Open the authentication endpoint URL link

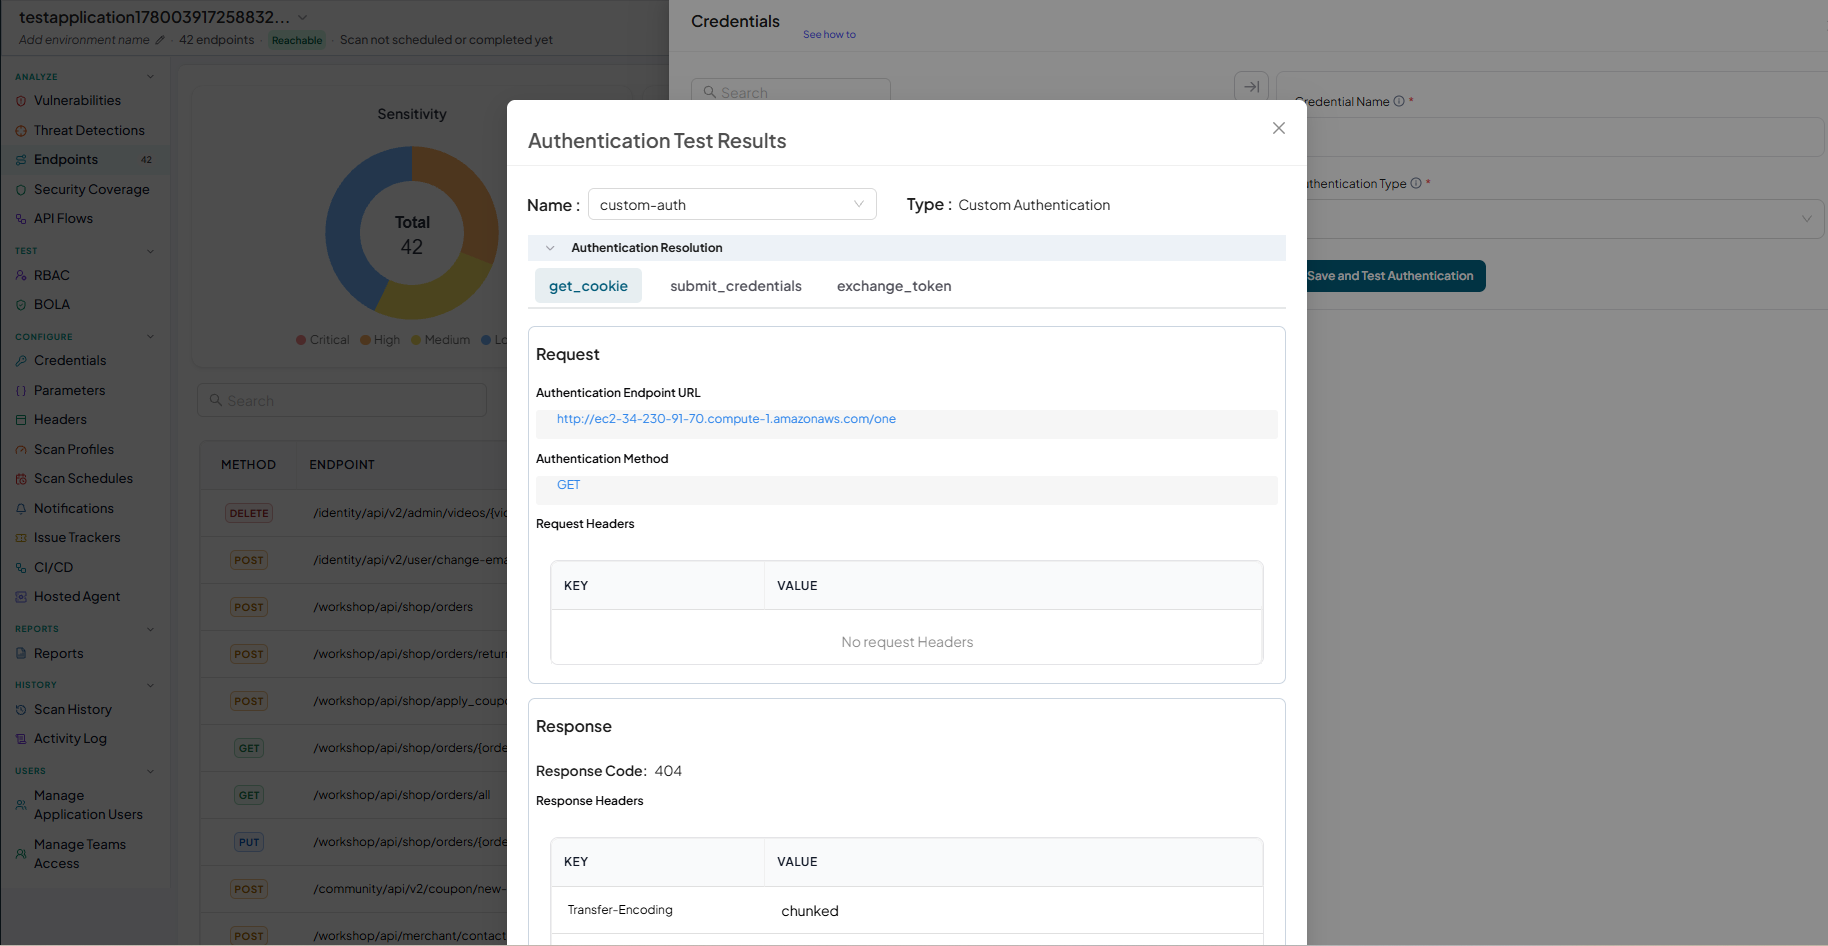tap(726, 419)
